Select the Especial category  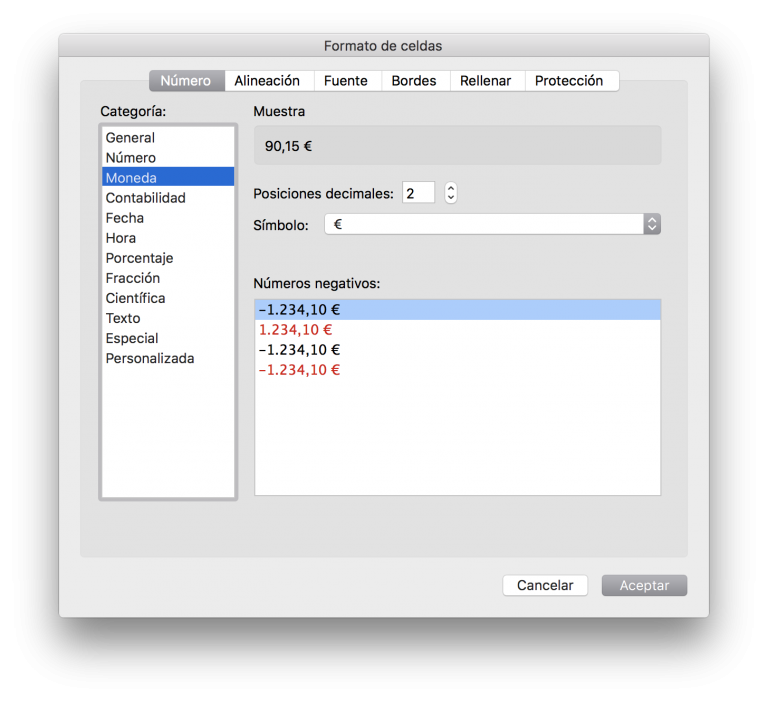point(168,339)
